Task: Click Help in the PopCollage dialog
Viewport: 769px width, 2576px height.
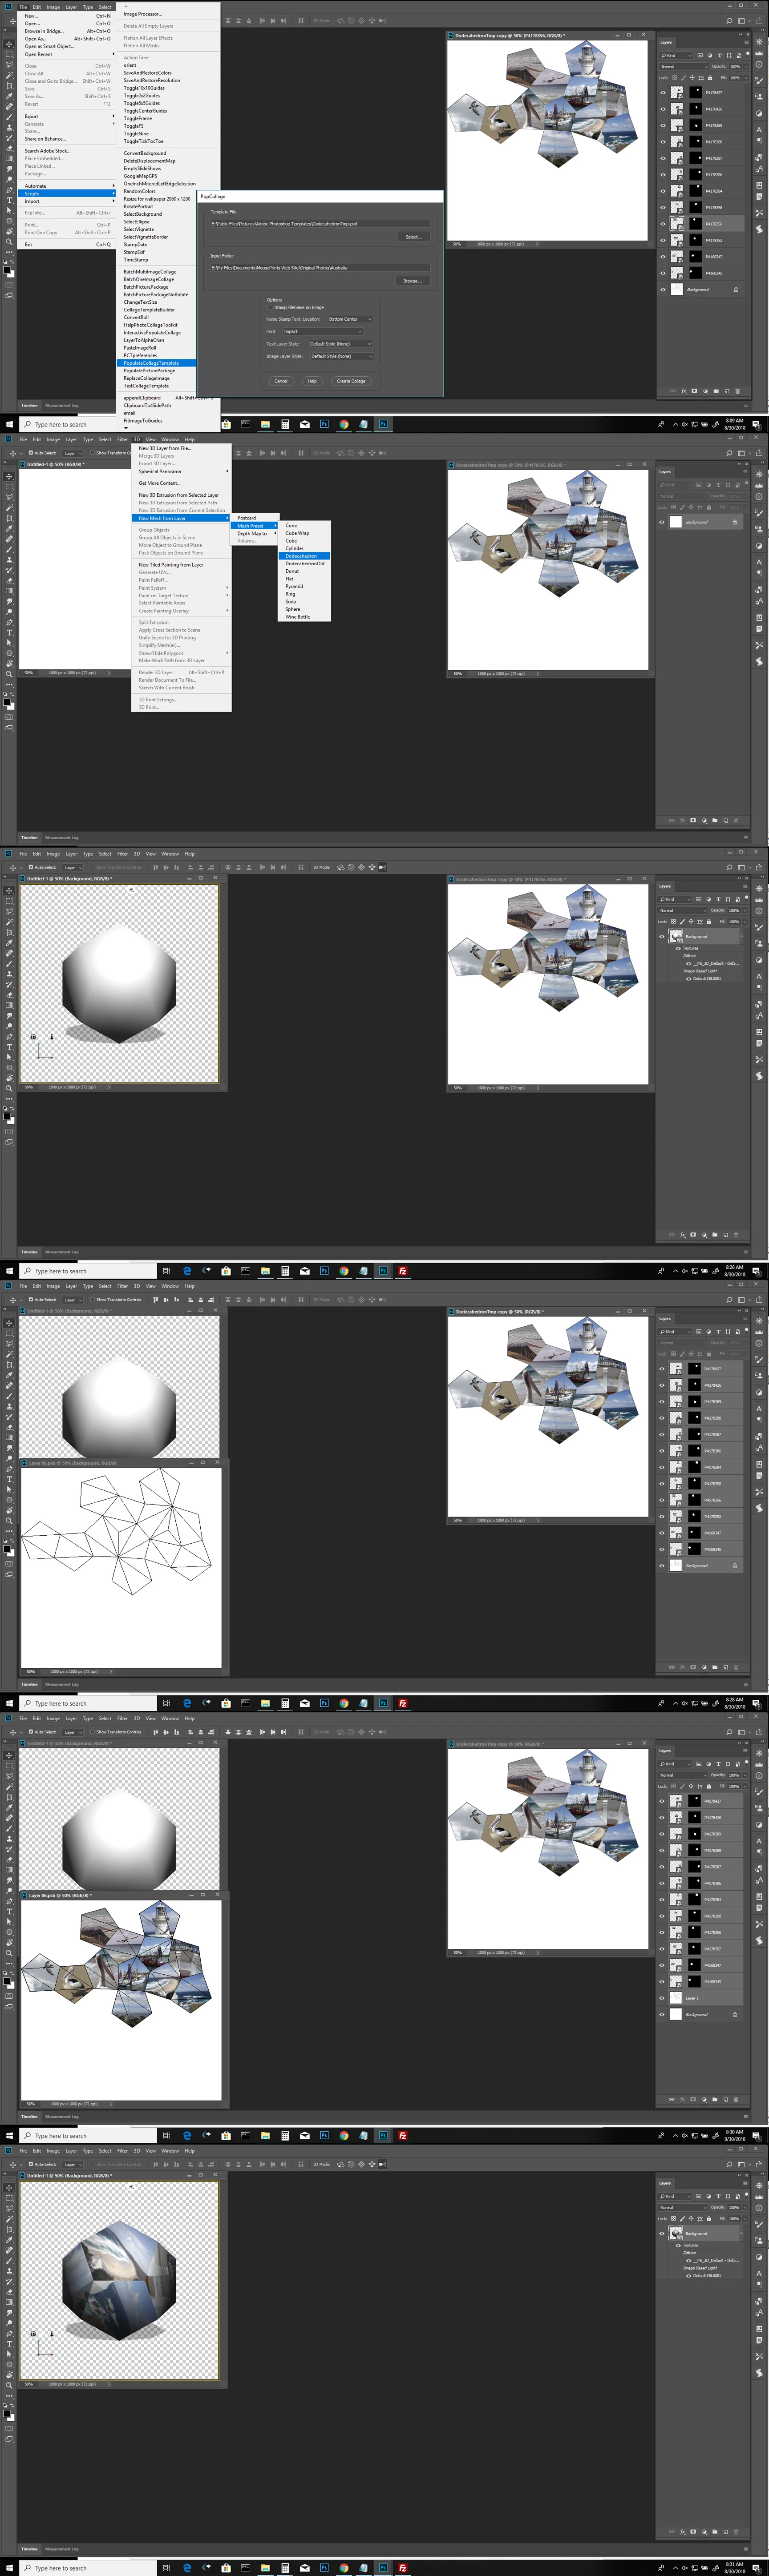Action: [312, 381]
